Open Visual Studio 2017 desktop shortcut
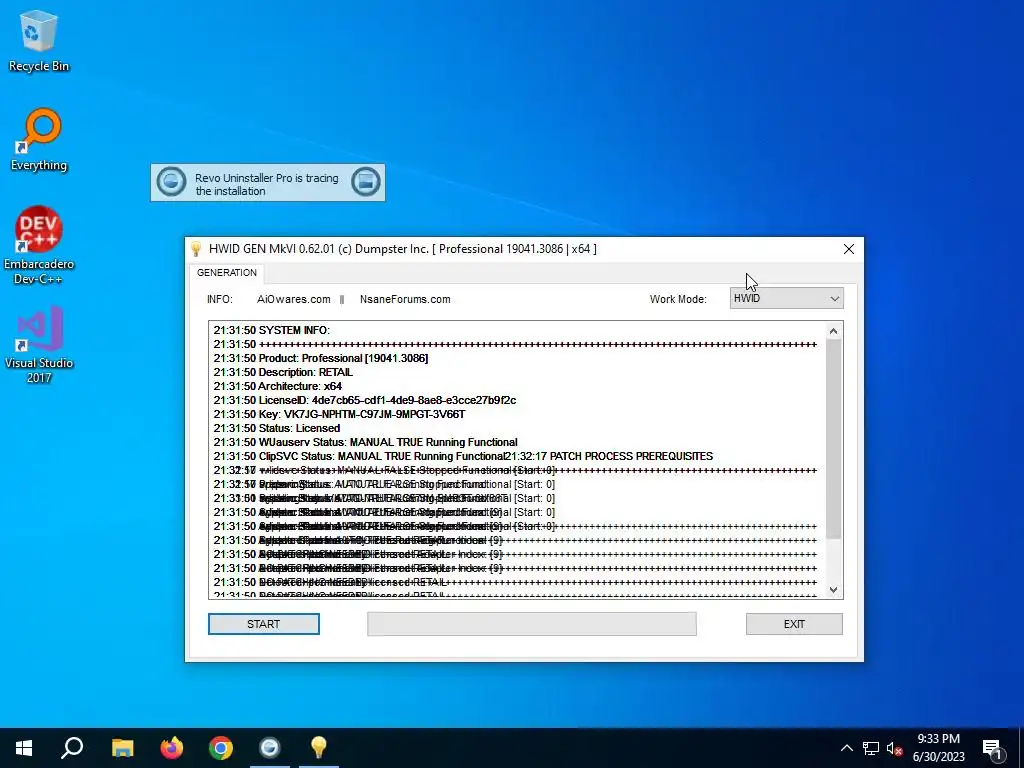 click(39, 345)
